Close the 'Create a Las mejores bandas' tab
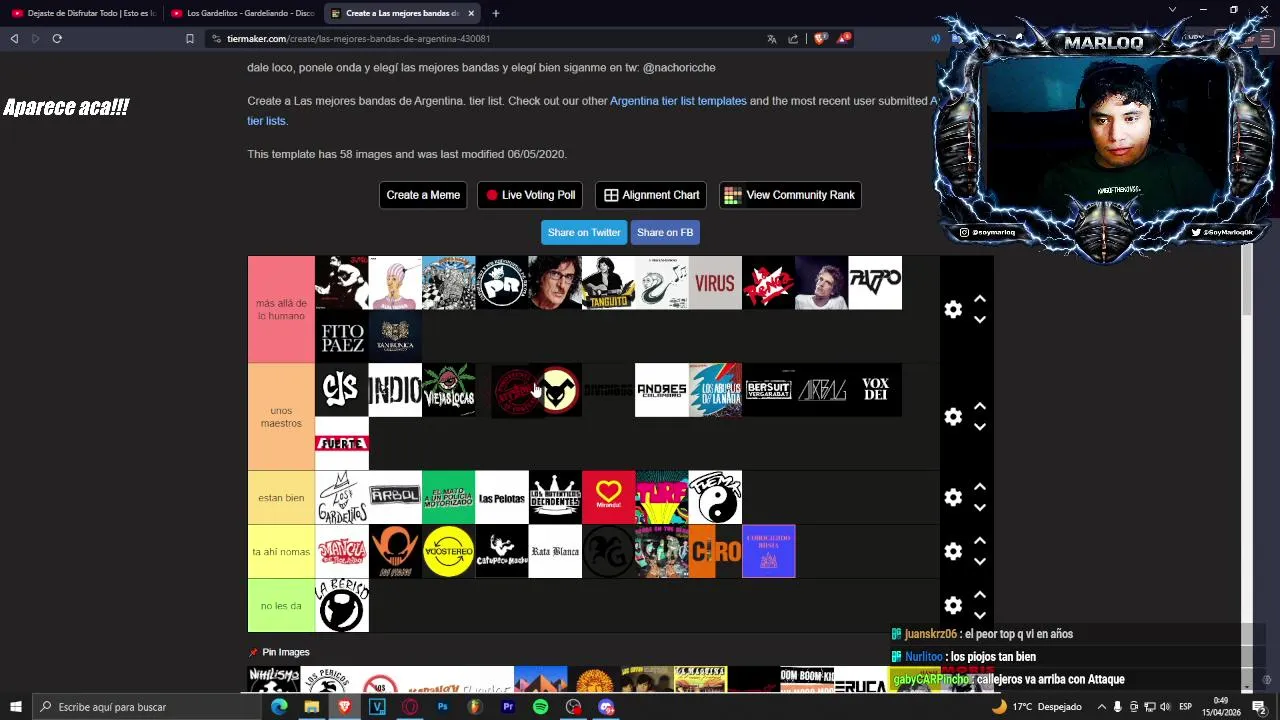The width and height of the screenshot is (1280, 720). tap(471, 13)
